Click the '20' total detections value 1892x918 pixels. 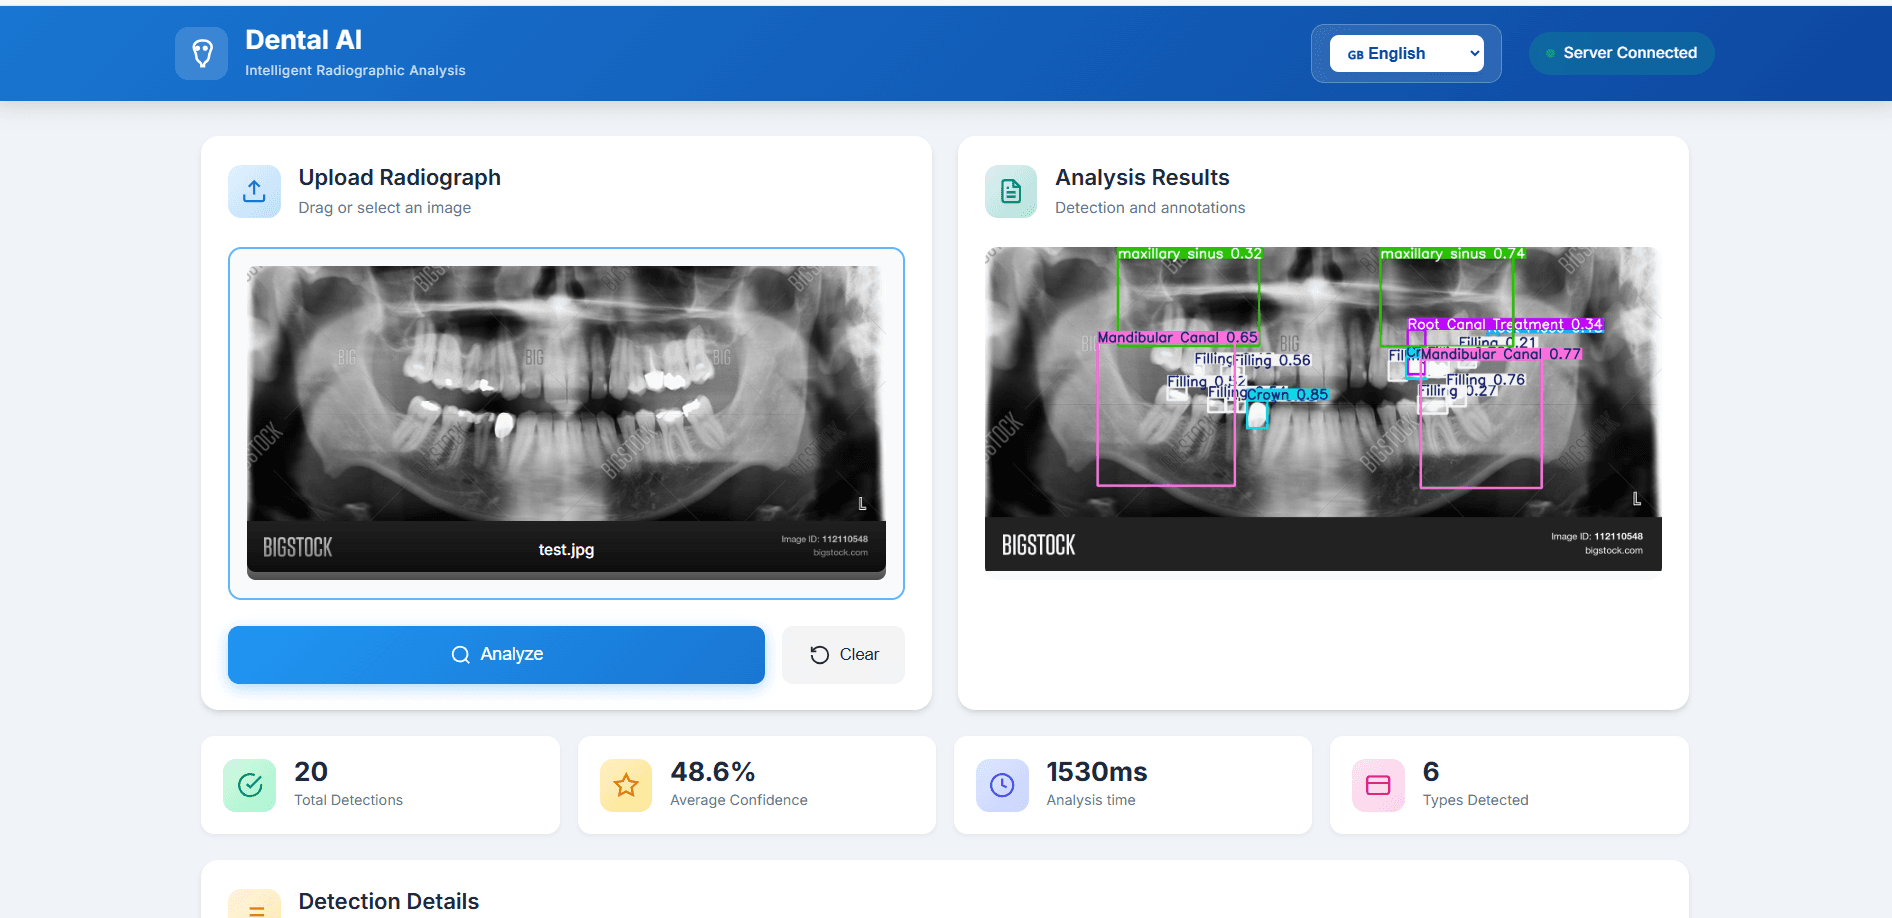311,772
